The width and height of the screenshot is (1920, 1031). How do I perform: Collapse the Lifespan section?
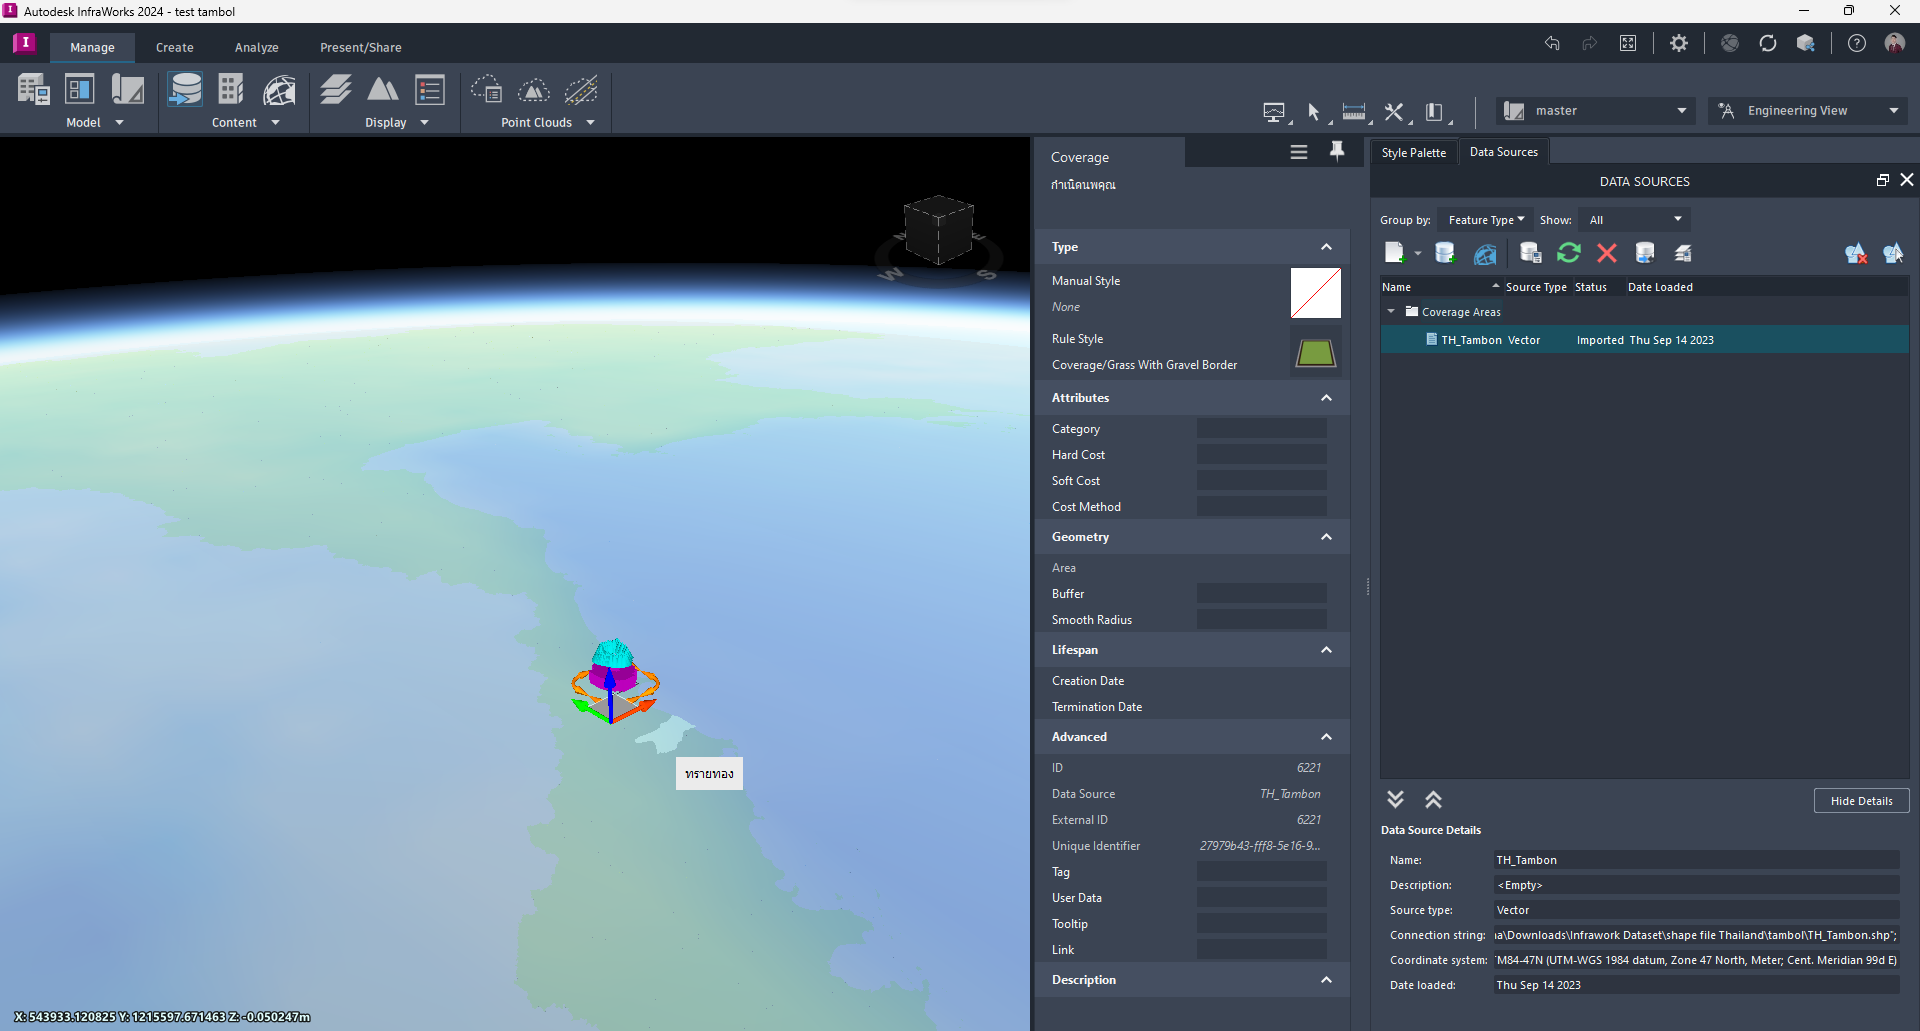pyautogui.click(x=1326, y=649)
